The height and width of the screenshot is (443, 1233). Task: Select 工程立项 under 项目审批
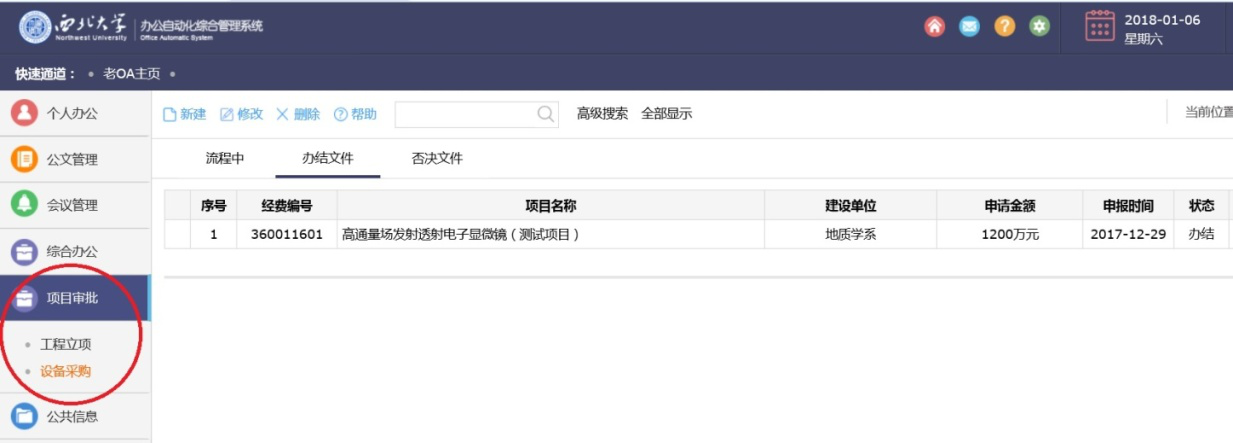[x=66, y=344]
